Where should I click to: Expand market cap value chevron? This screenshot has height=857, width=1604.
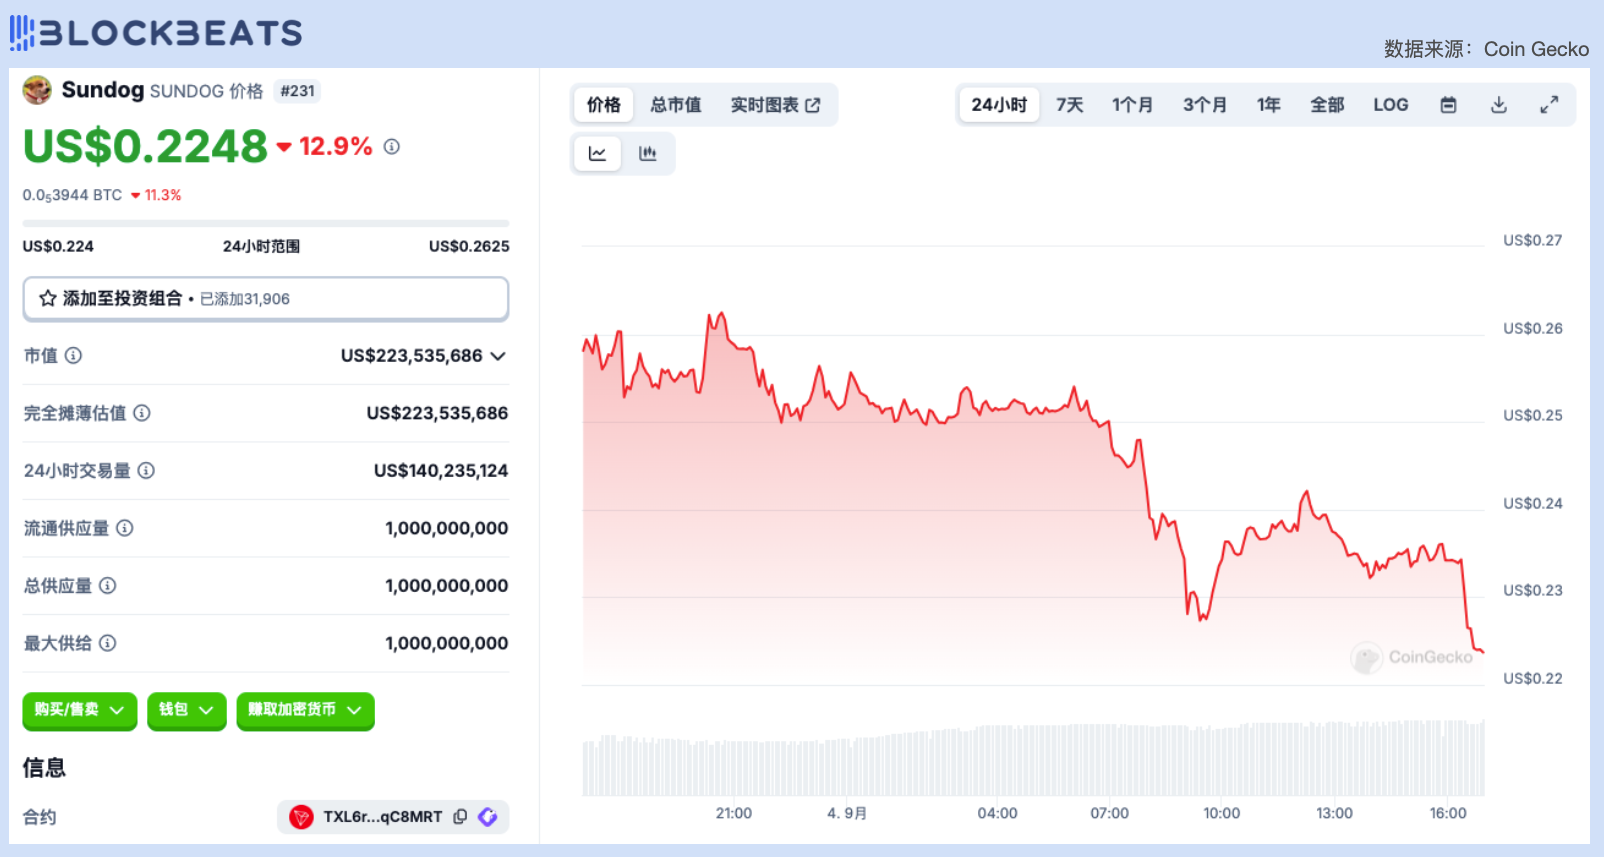tap(498, 356)
